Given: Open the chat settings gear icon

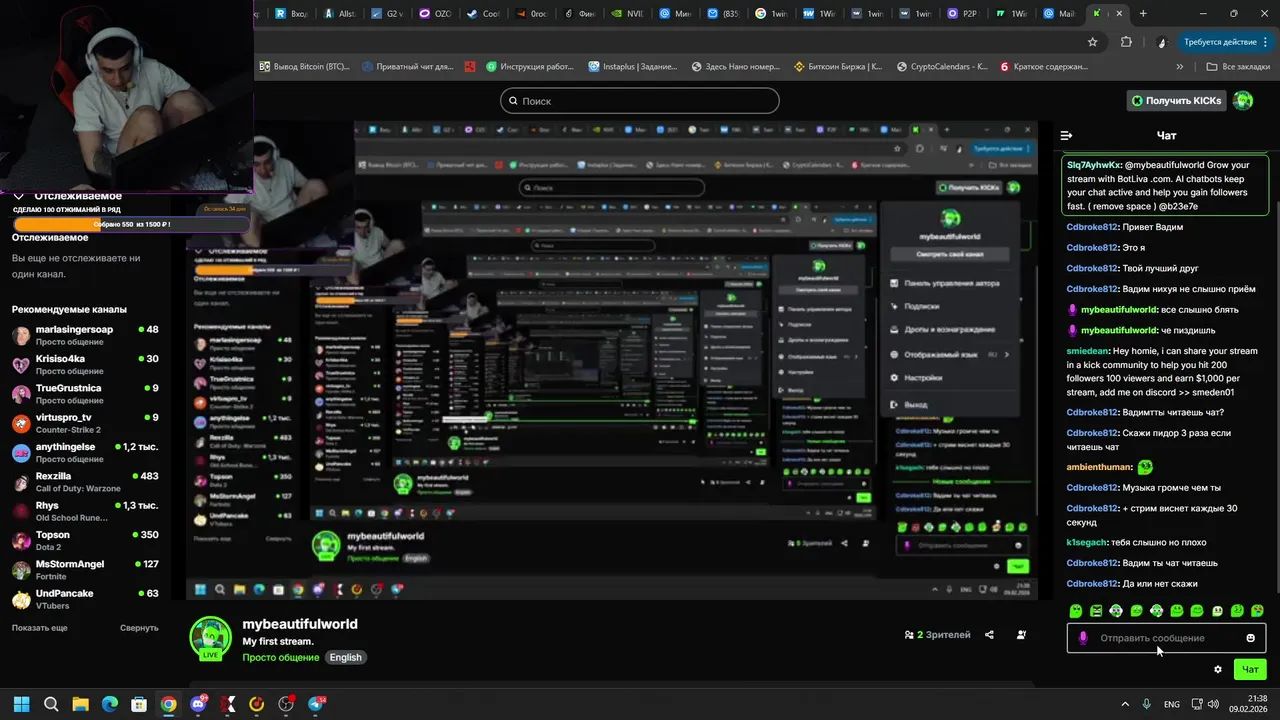Looking at the screenshot, I should (1217, 669).
